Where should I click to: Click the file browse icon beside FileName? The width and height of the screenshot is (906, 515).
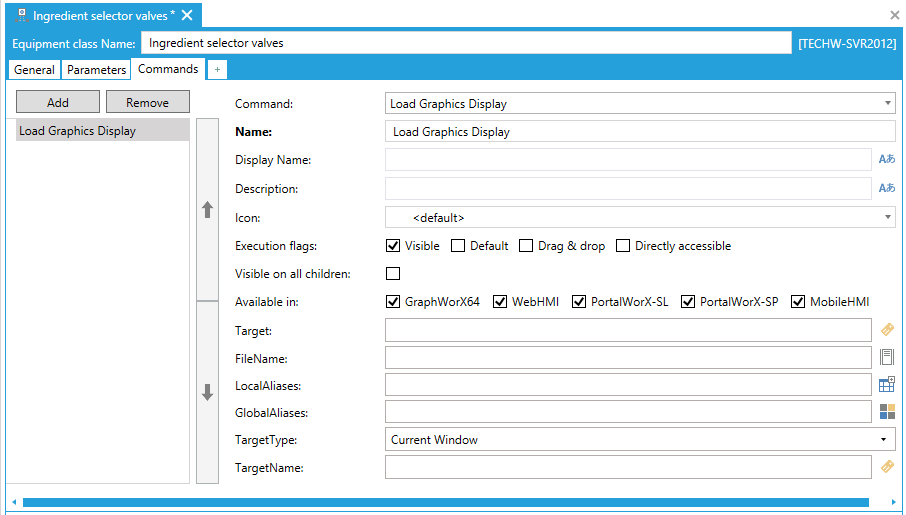[x=886, y=357]
